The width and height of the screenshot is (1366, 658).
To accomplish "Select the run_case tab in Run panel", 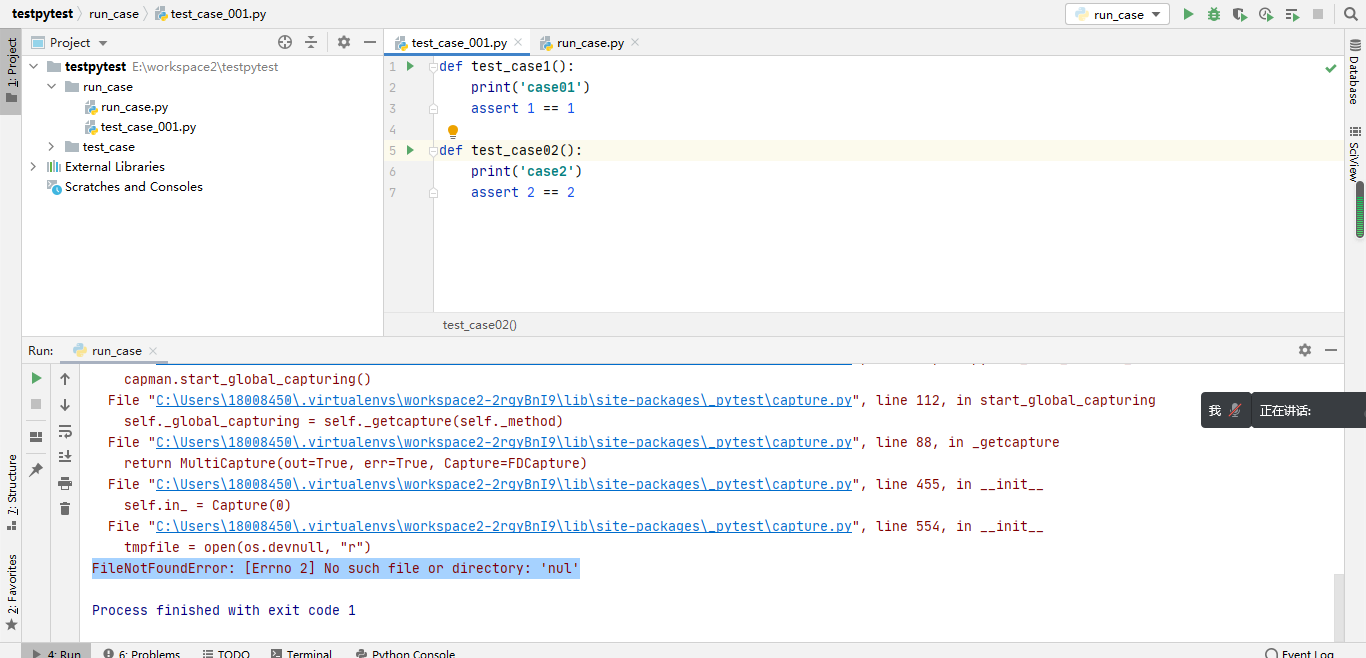I will (115, 351).
